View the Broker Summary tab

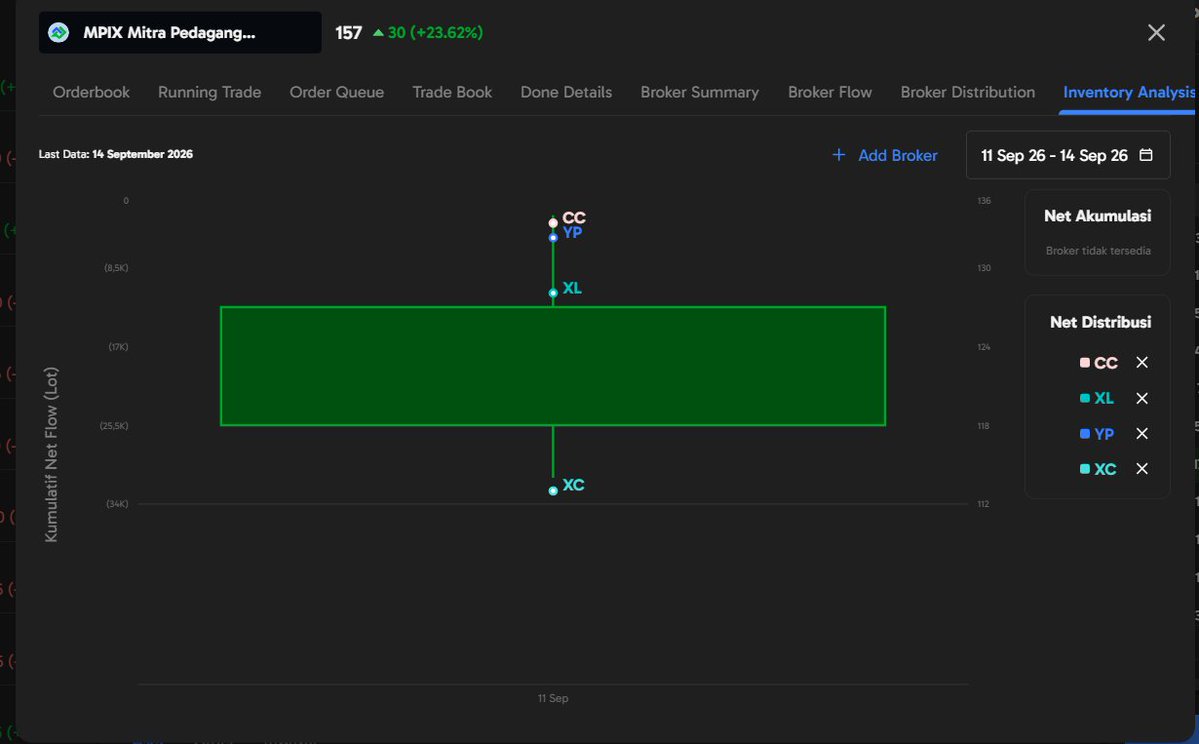(700, 92)
